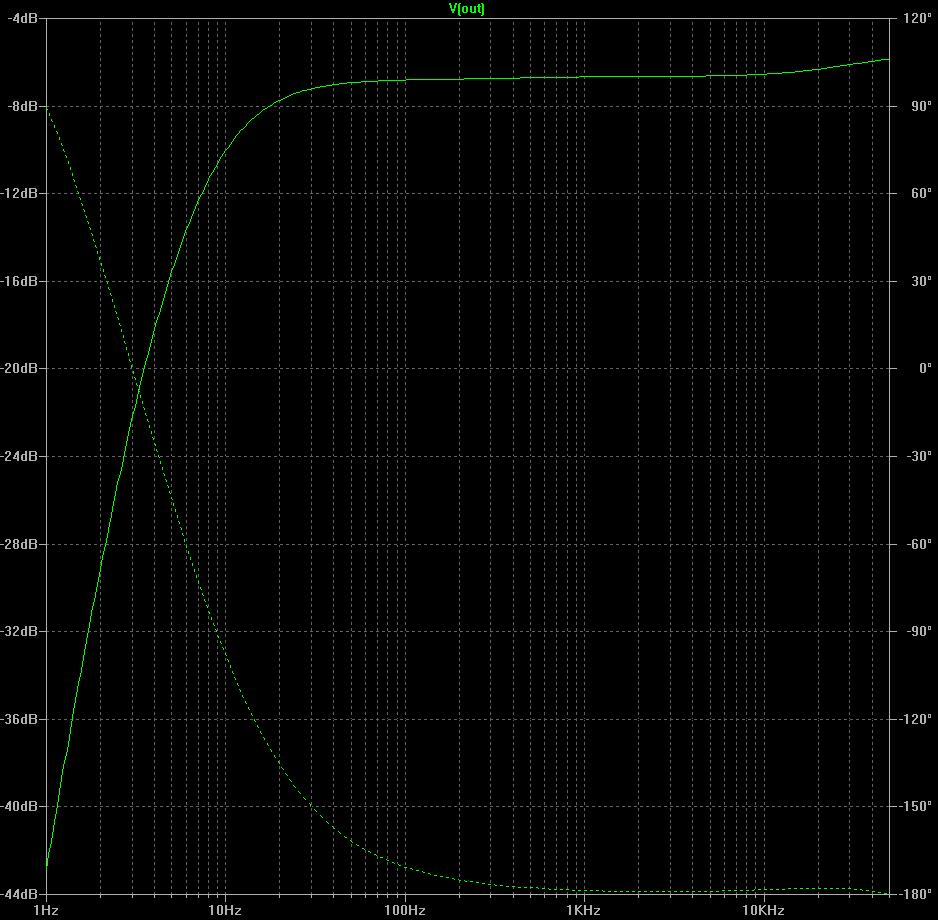Image resolution: width=938 pixels, height=920 pixels.
Task: Click the -20dB magnitude axis label
Action: [x=19, y=368]
